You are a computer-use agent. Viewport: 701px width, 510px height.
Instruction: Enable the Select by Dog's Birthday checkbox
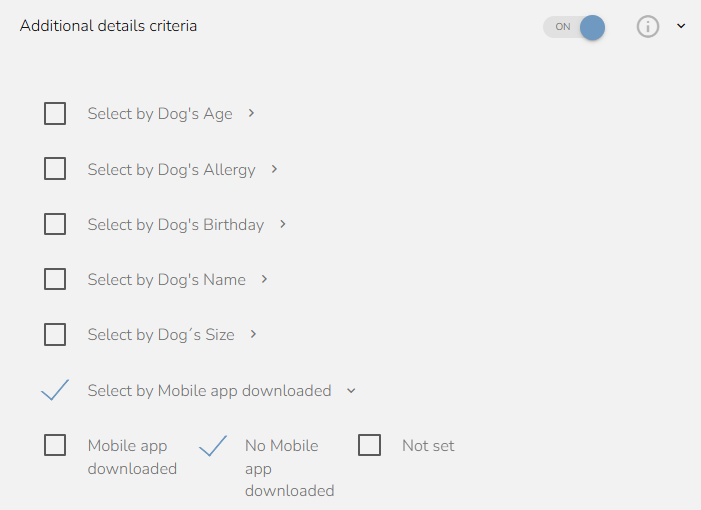55,224
